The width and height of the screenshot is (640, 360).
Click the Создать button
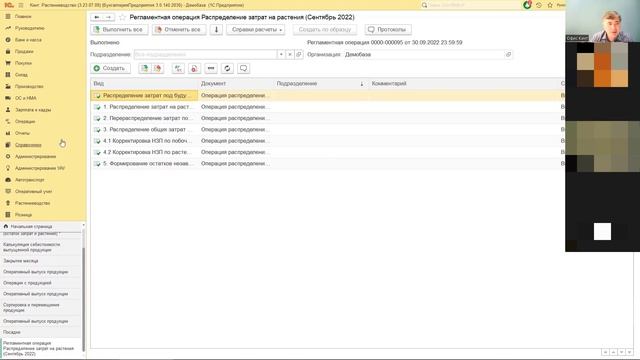111,69
